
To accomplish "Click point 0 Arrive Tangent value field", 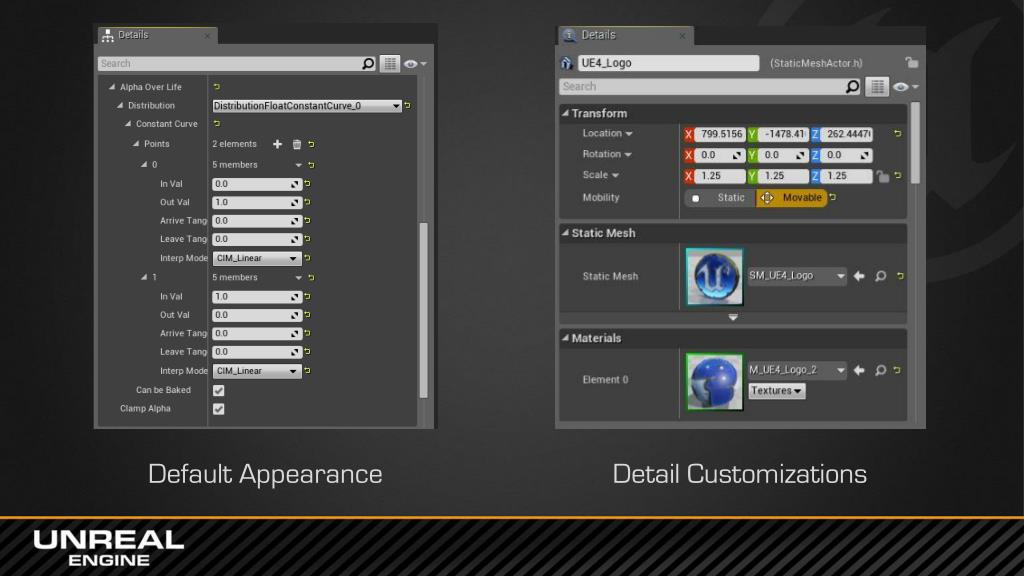I will coord(257,221).
